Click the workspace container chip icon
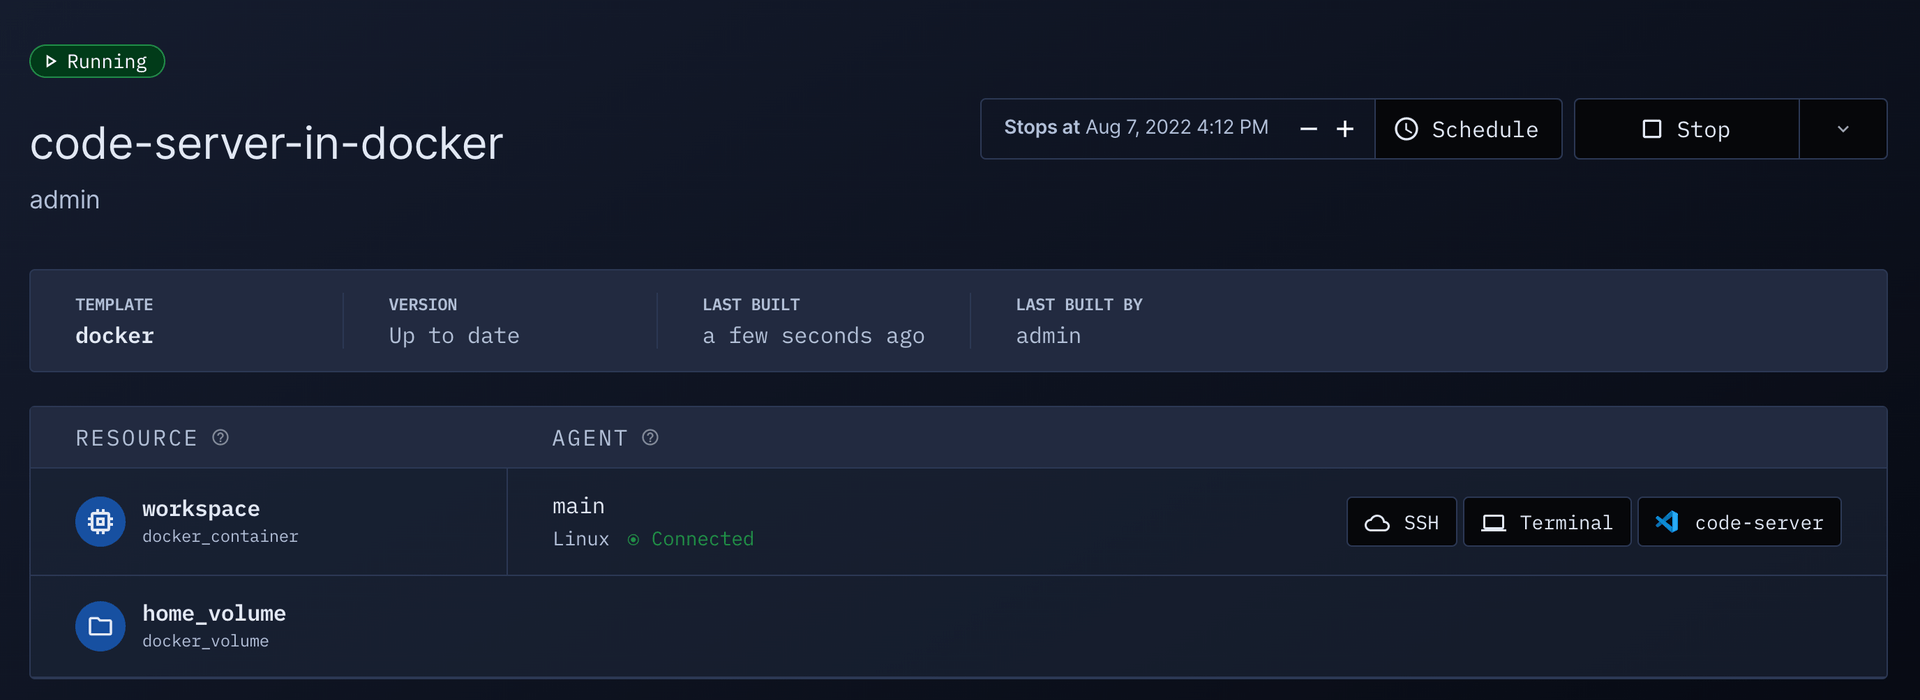The width and height of the screenshot is (1920, 700). coord(100,521)
